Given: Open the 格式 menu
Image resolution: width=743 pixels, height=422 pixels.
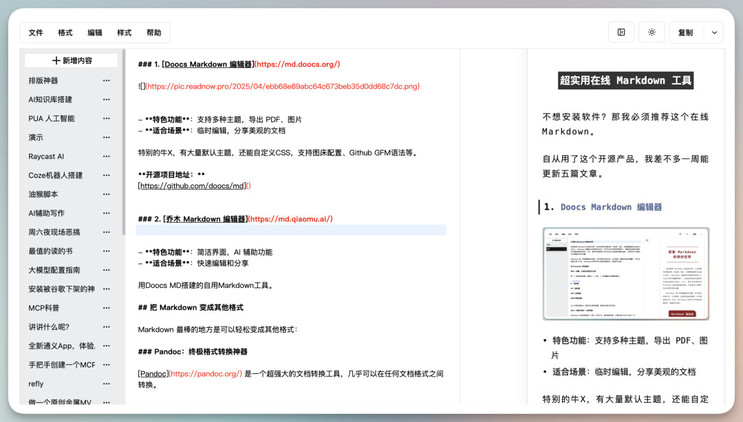Looking at the screenshot, I should pyautogui.click(x=65, y=33).
